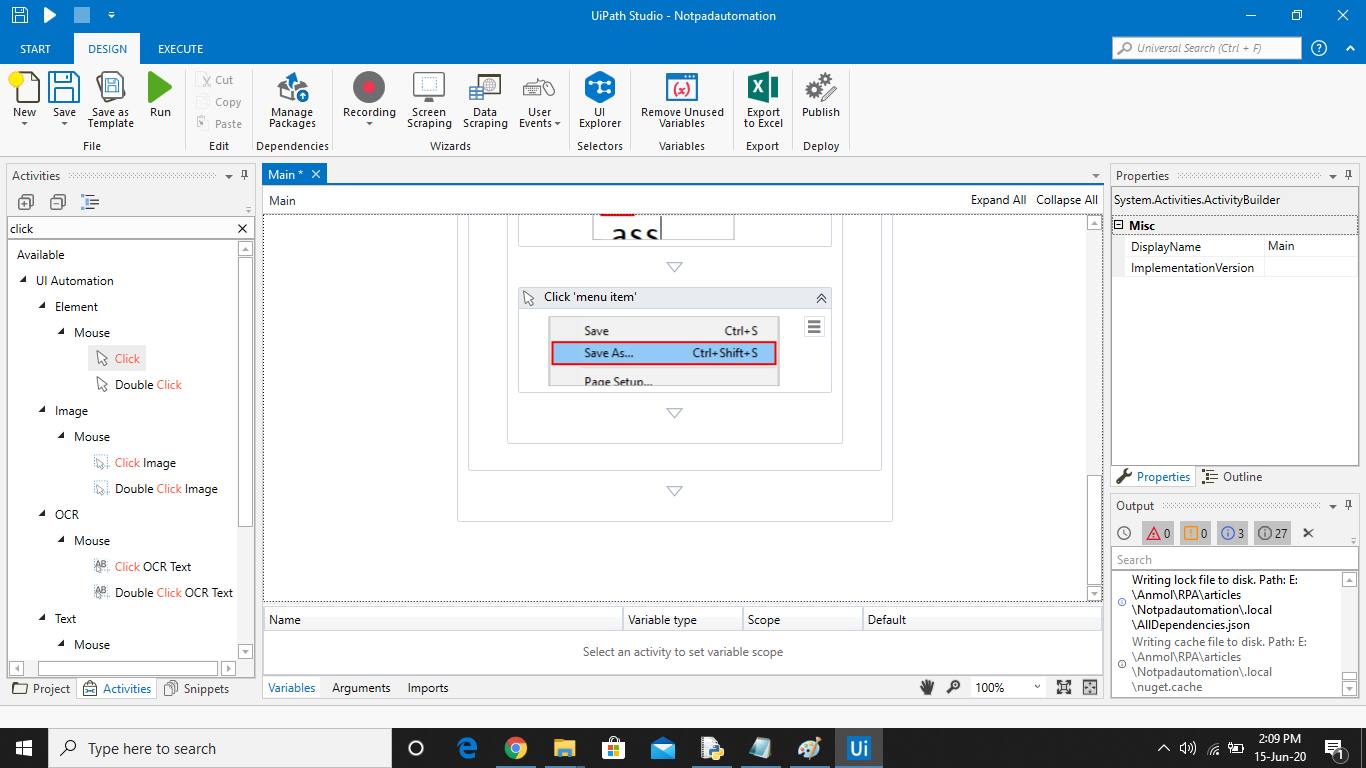The width and height of the screenshot is (1366, 768).
Task: Clear the activities search text
Action: 242,229
